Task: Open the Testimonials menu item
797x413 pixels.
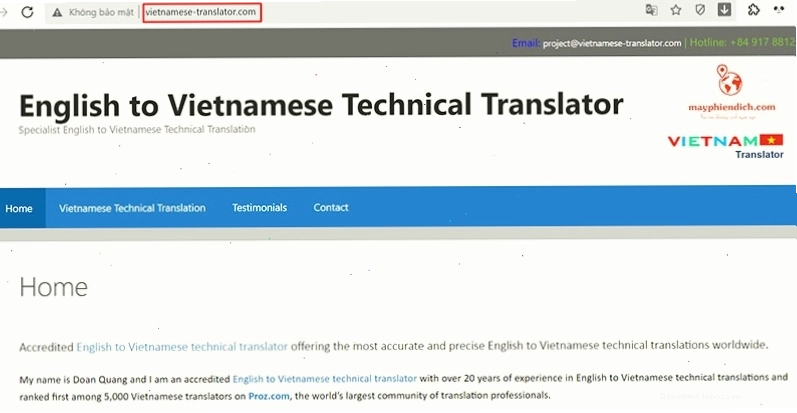Action: (259, 207)
